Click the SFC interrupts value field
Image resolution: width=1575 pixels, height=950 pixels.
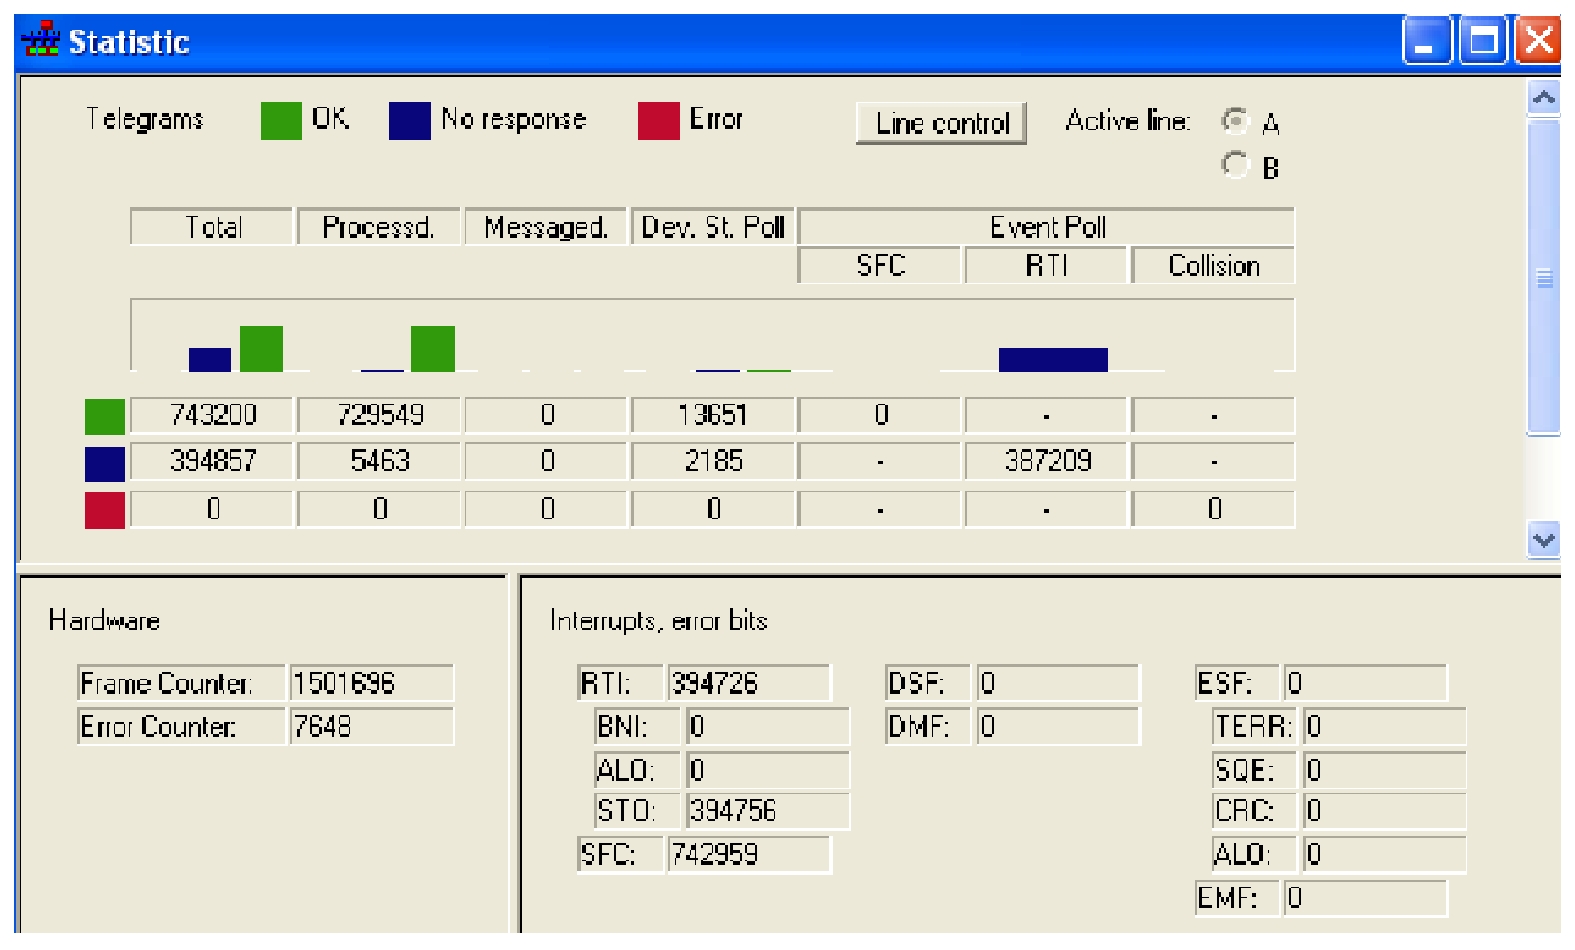[x=749, y=855]
